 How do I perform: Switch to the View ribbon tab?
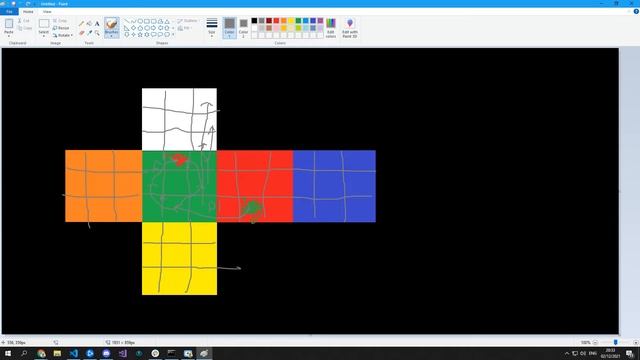(x=47, y=12)
